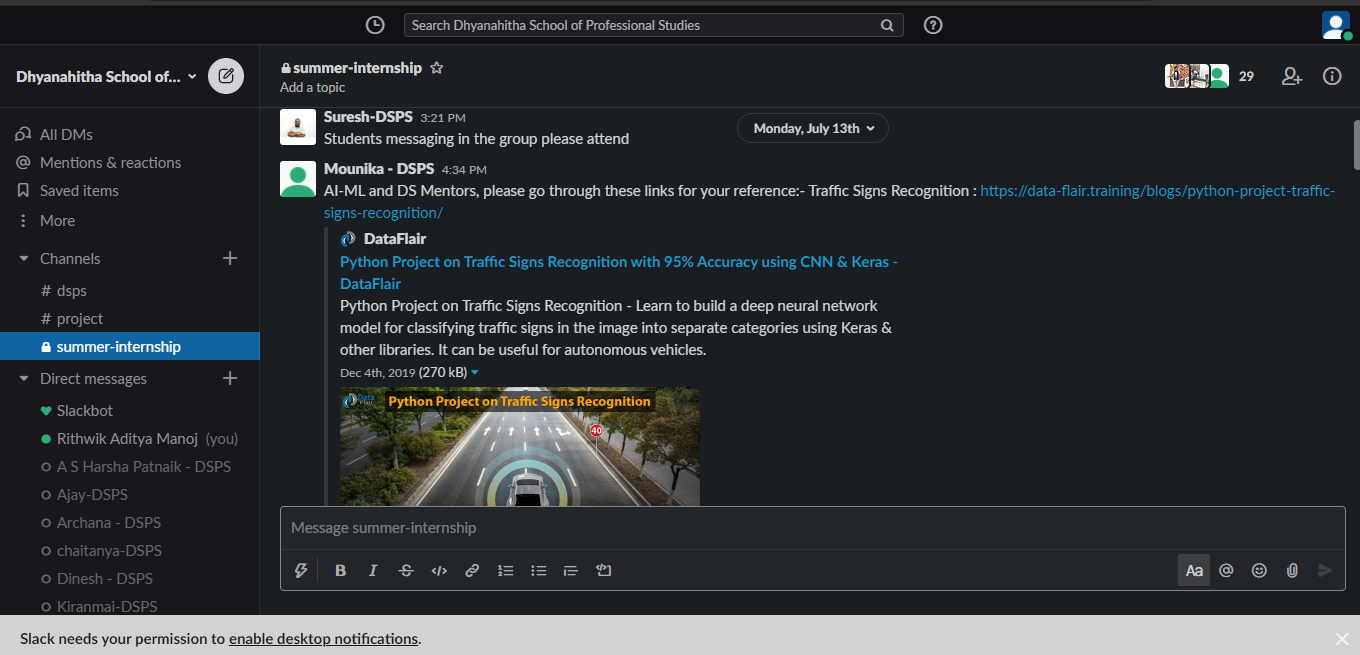Open the Monday, July 13th date dropdown
The height and width of the screenshot is (655, 1360).
813,128
